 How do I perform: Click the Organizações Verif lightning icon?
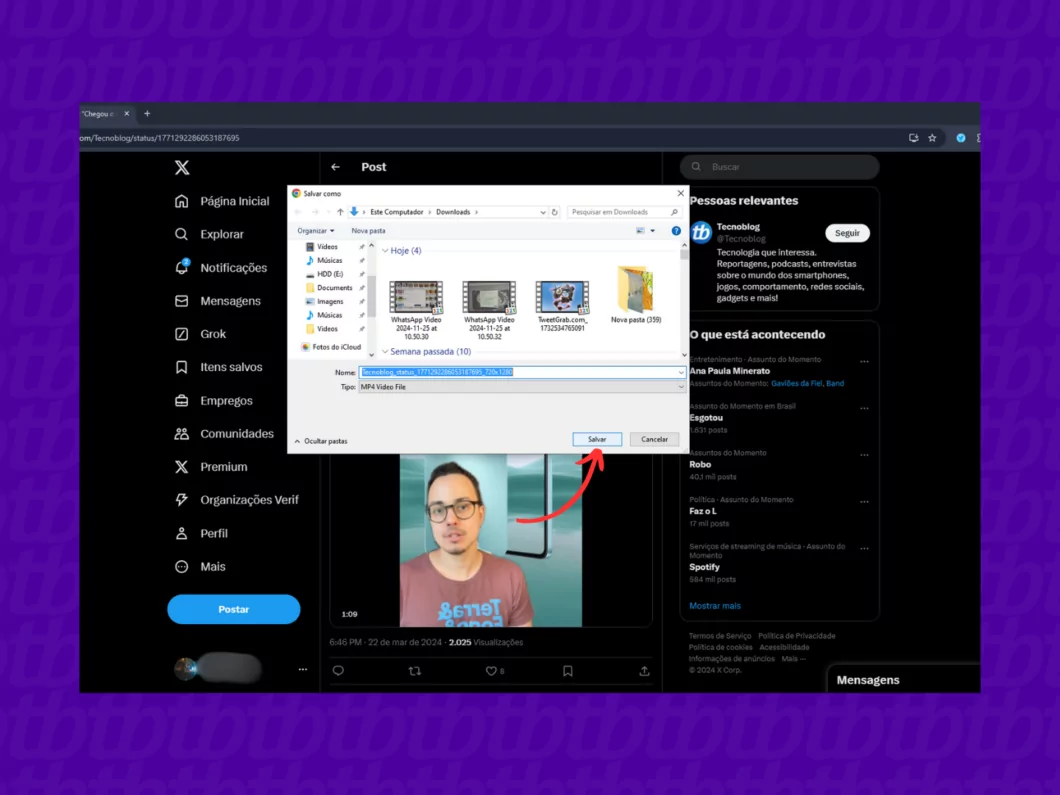pyautogui.click(x=182, y=500)
